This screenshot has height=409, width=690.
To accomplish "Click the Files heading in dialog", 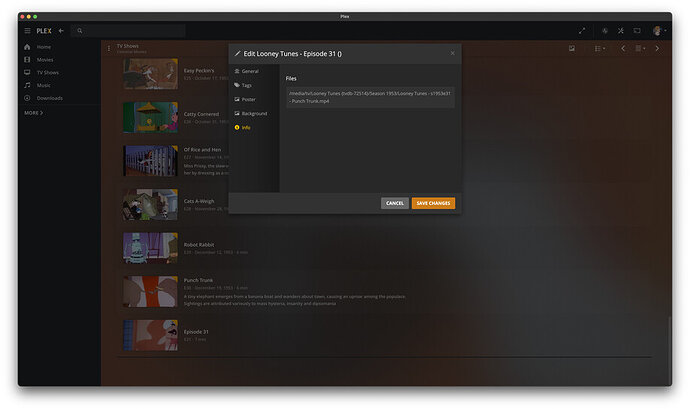I will pos(291,78).
